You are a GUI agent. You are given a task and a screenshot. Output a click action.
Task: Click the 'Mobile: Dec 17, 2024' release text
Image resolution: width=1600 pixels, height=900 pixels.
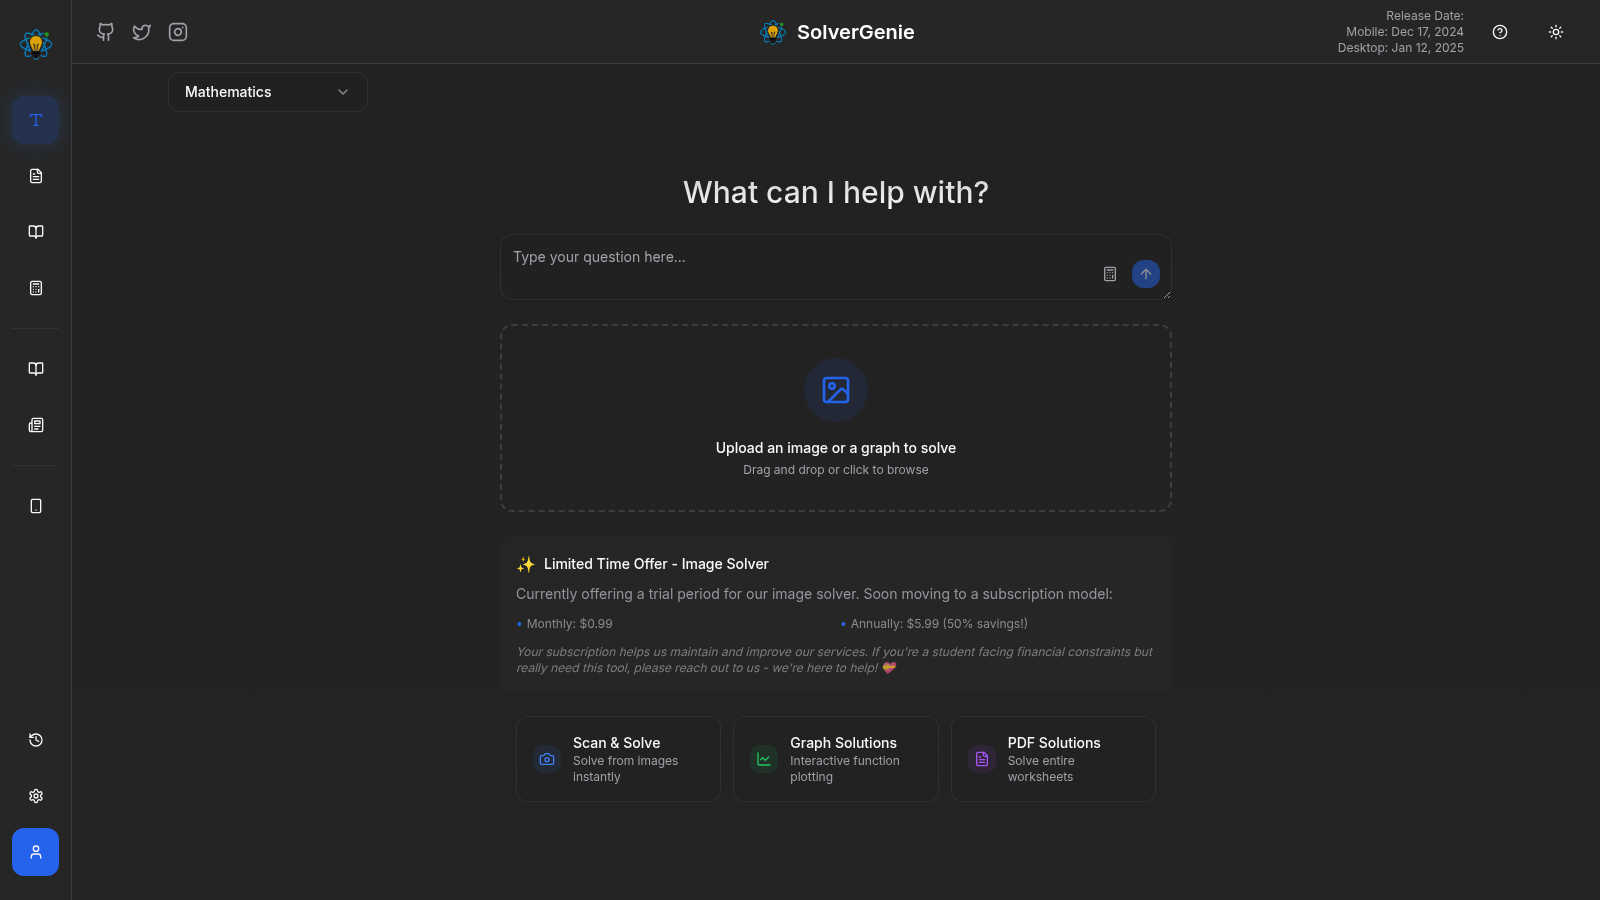(1404, 32)
